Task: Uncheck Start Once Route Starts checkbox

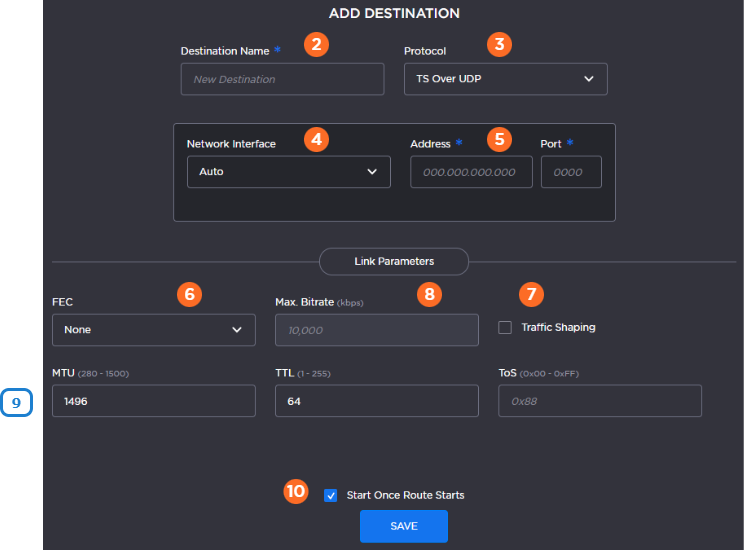Action: (331, 495)
